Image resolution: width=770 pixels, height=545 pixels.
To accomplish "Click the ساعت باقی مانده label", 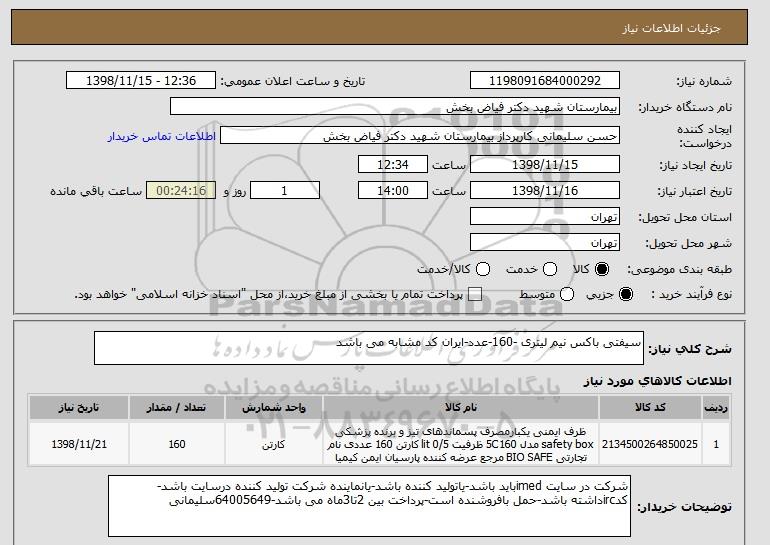I will (96, 191).
